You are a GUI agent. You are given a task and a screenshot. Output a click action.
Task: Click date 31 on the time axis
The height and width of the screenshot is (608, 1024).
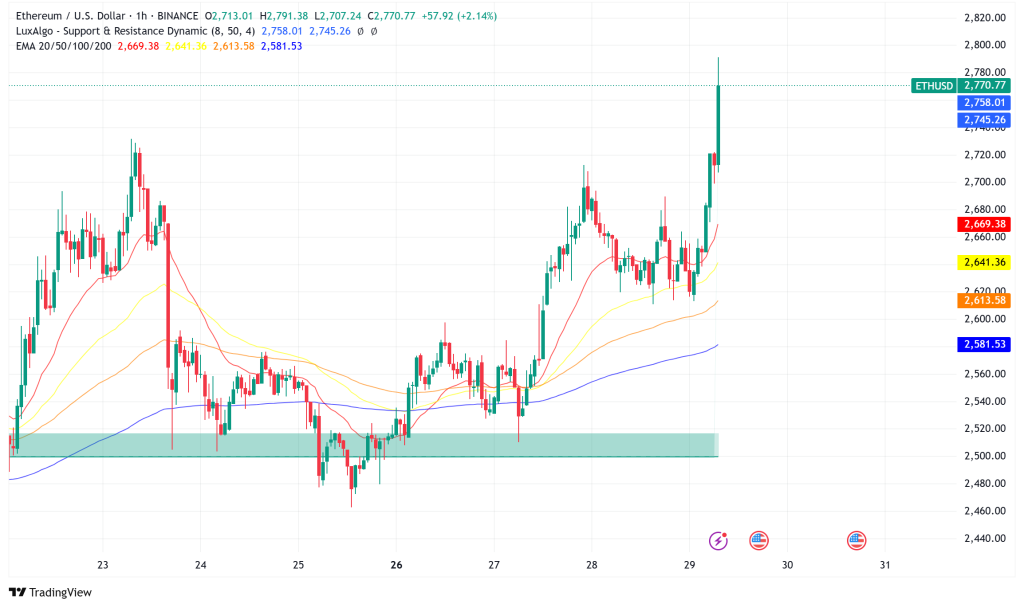tap(885, 565)
